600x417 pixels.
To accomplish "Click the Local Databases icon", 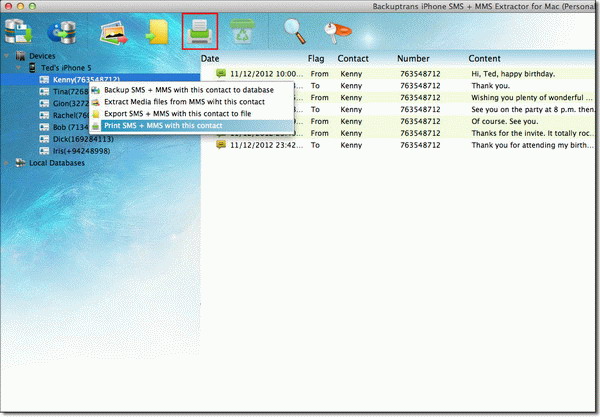I will pos(20,163).
